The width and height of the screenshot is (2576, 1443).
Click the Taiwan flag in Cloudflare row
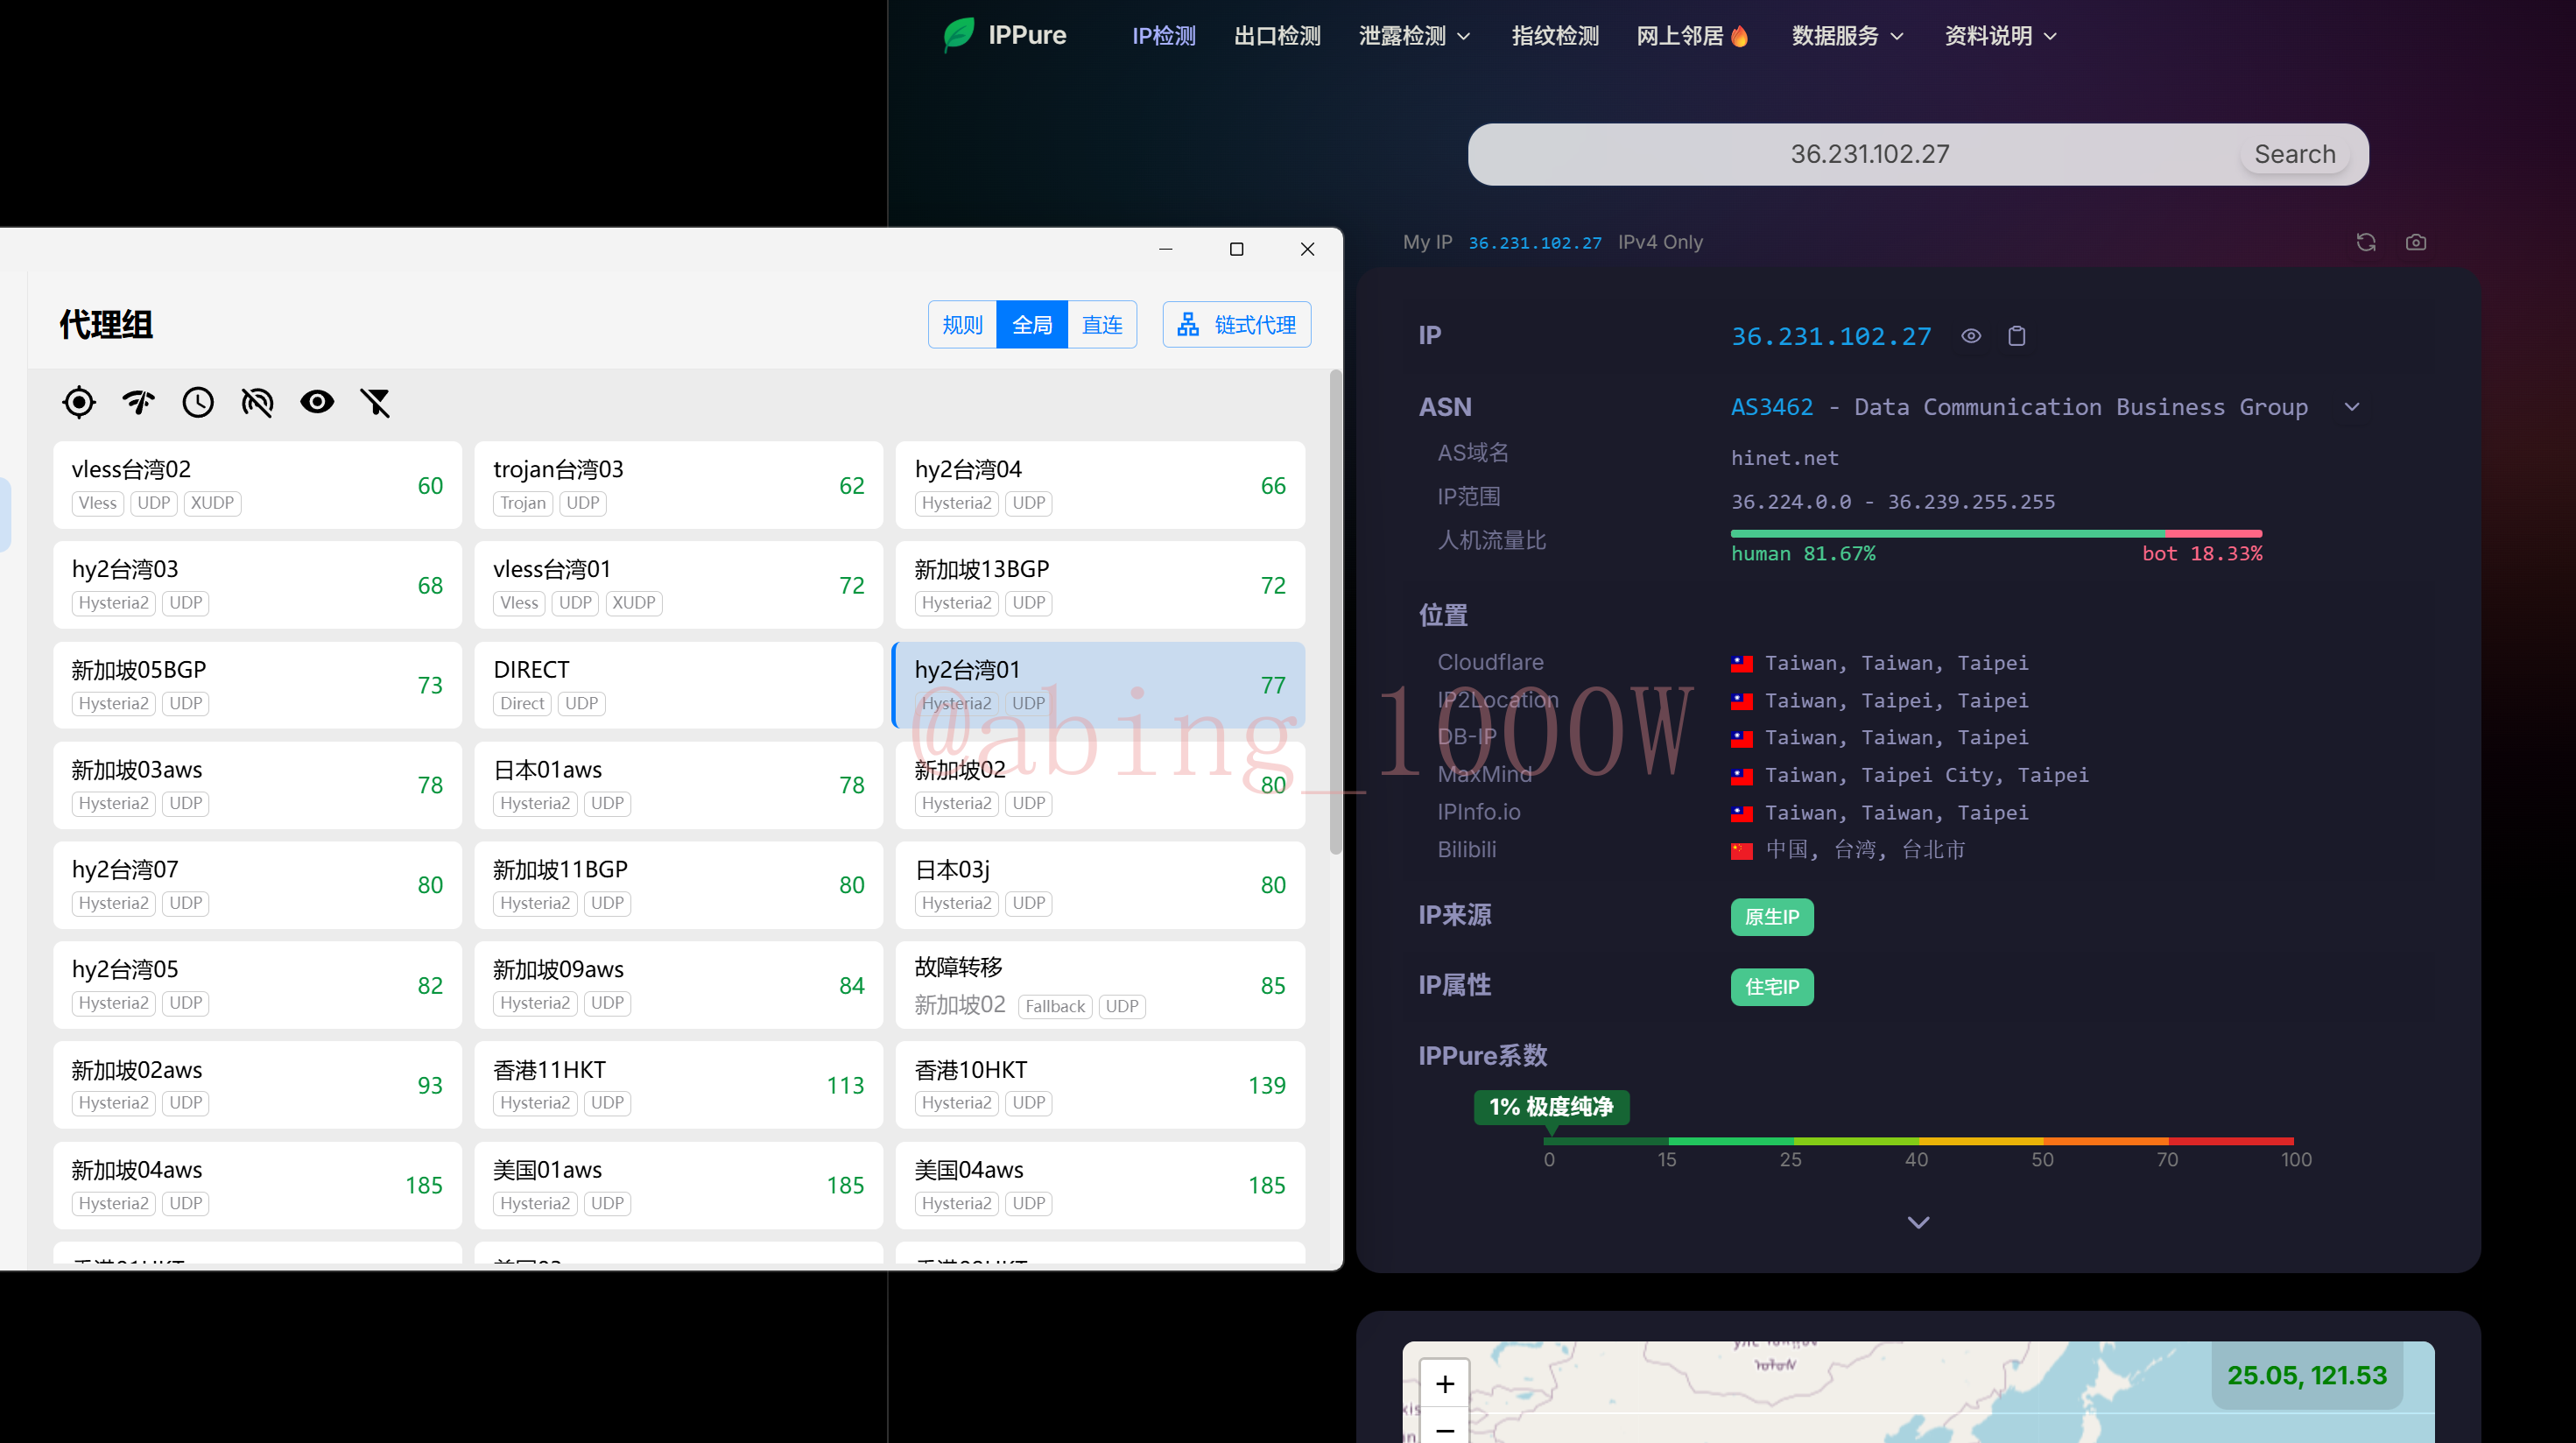click(x=1742, y=663)
